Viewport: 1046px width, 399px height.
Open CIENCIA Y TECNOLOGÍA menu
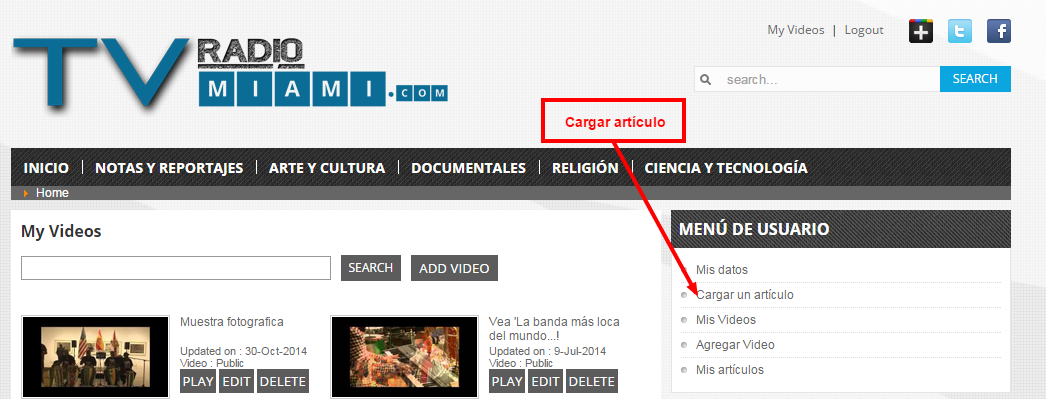pos(726,168)
